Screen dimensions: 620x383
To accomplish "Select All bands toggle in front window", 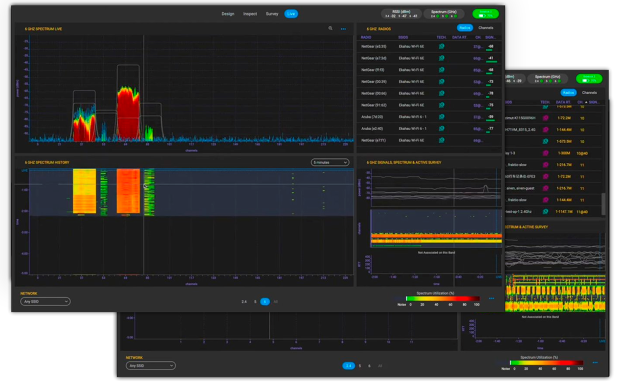I will [276, 302].
